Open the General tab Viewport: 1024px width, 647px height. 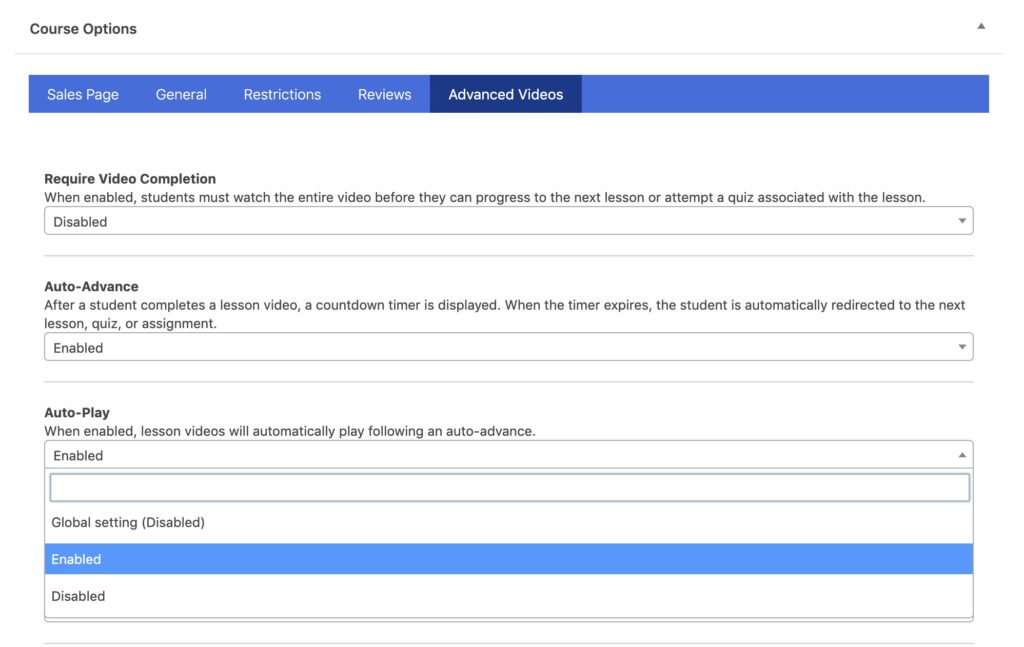pyautogui.click(x=181, y=94)
